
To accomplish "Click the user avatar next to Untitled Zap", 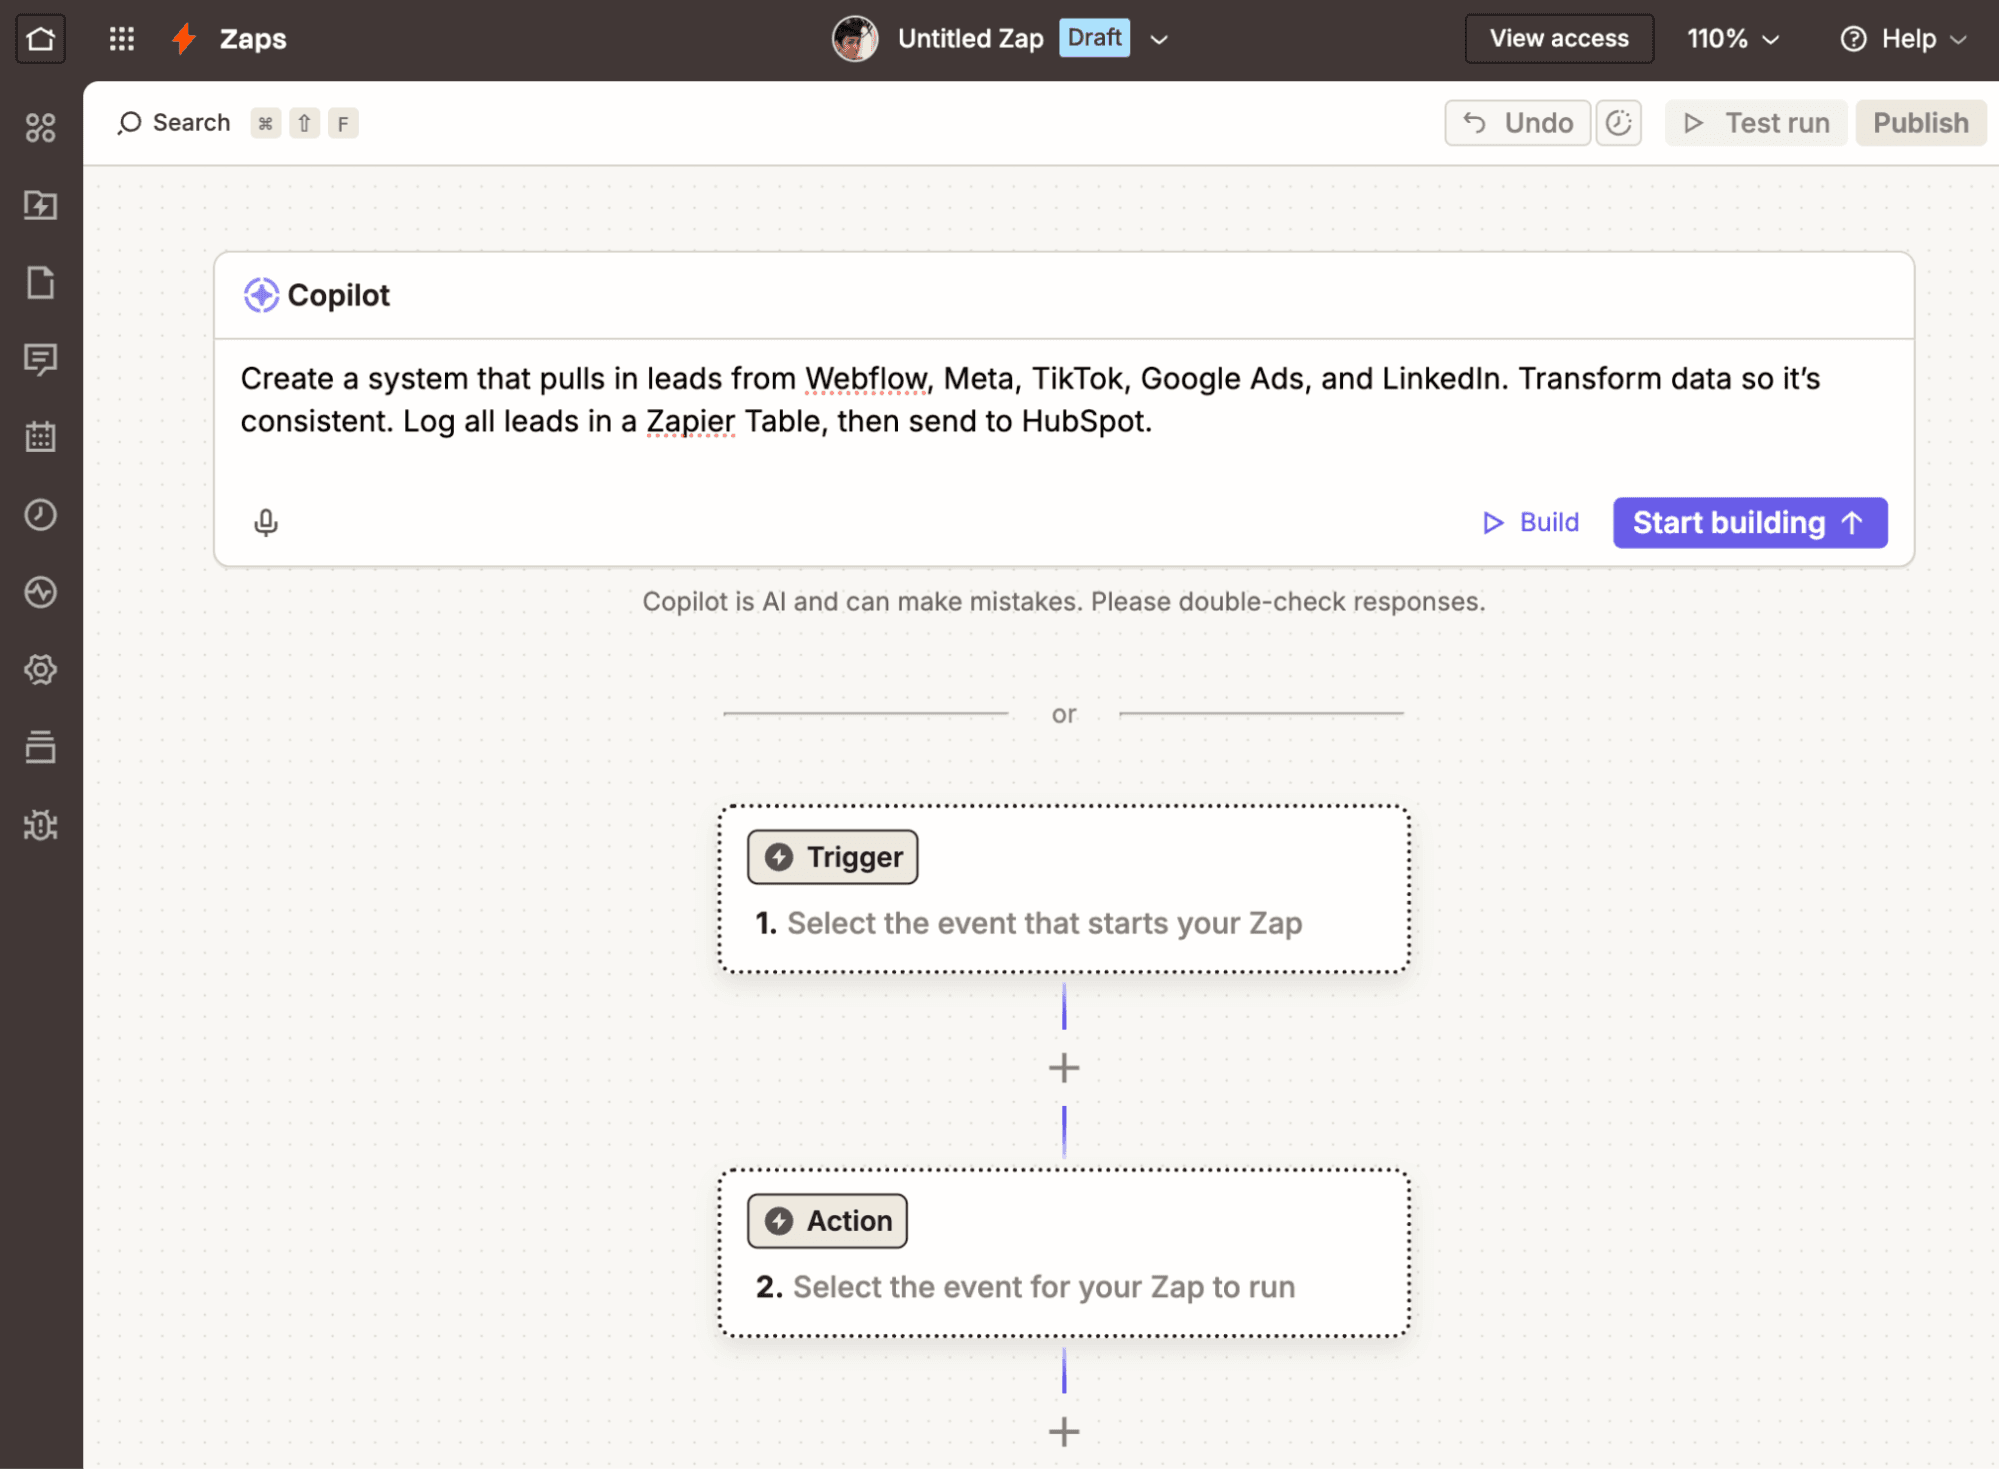I will 855,39.
